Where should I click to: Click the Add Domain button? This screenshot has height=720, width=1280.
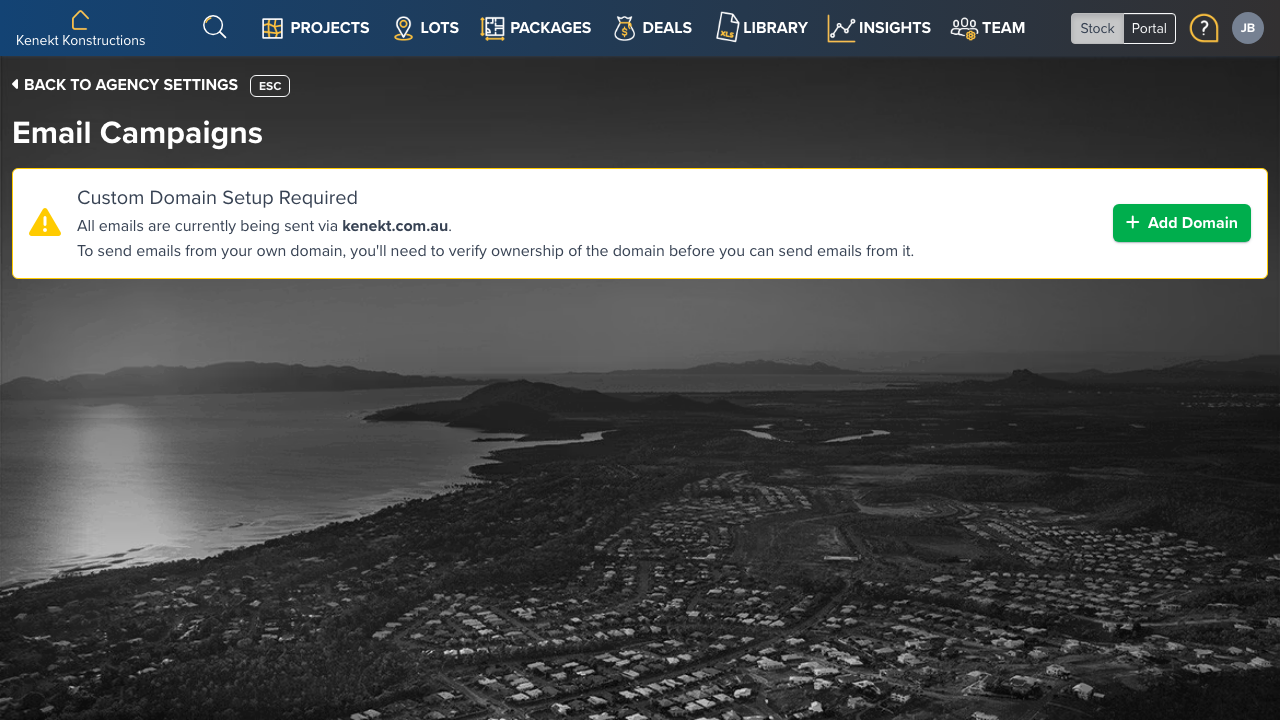tap(1182, 223)
